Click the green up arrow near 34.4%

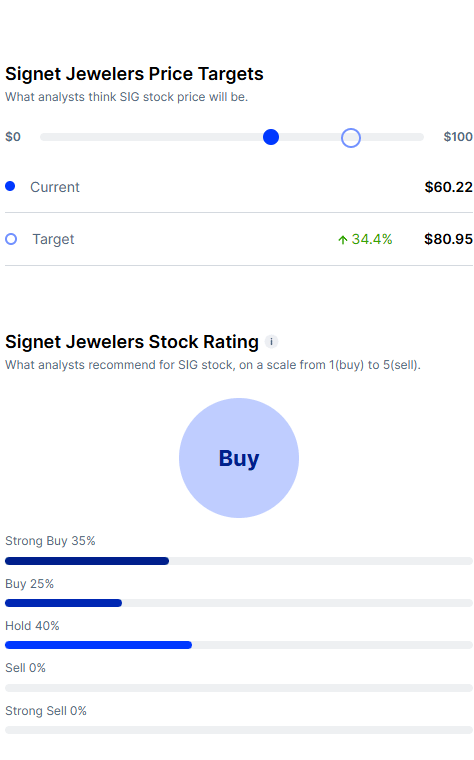click(343, 239)
